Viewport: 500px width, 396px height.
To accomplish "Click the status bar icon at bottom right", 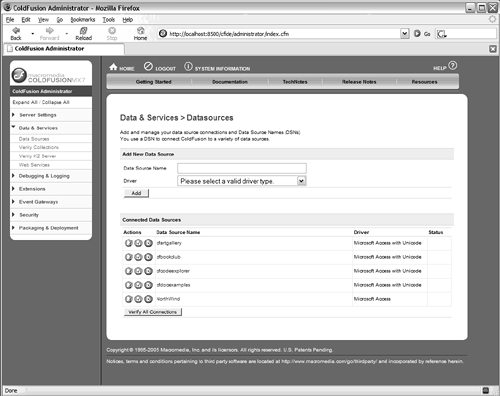I will click(486, 390).
